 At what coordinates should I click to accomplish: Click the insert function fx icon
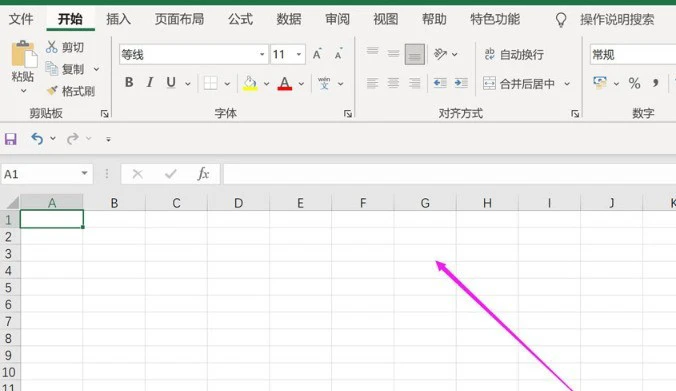pos(203,174)
